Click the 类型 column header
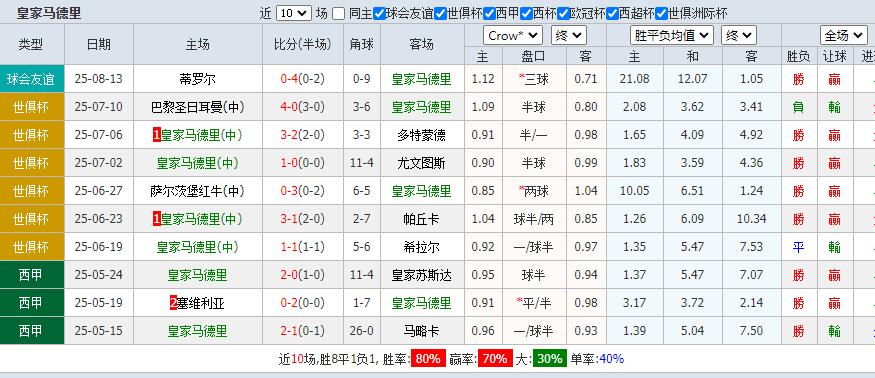 [x=30, y=44]
